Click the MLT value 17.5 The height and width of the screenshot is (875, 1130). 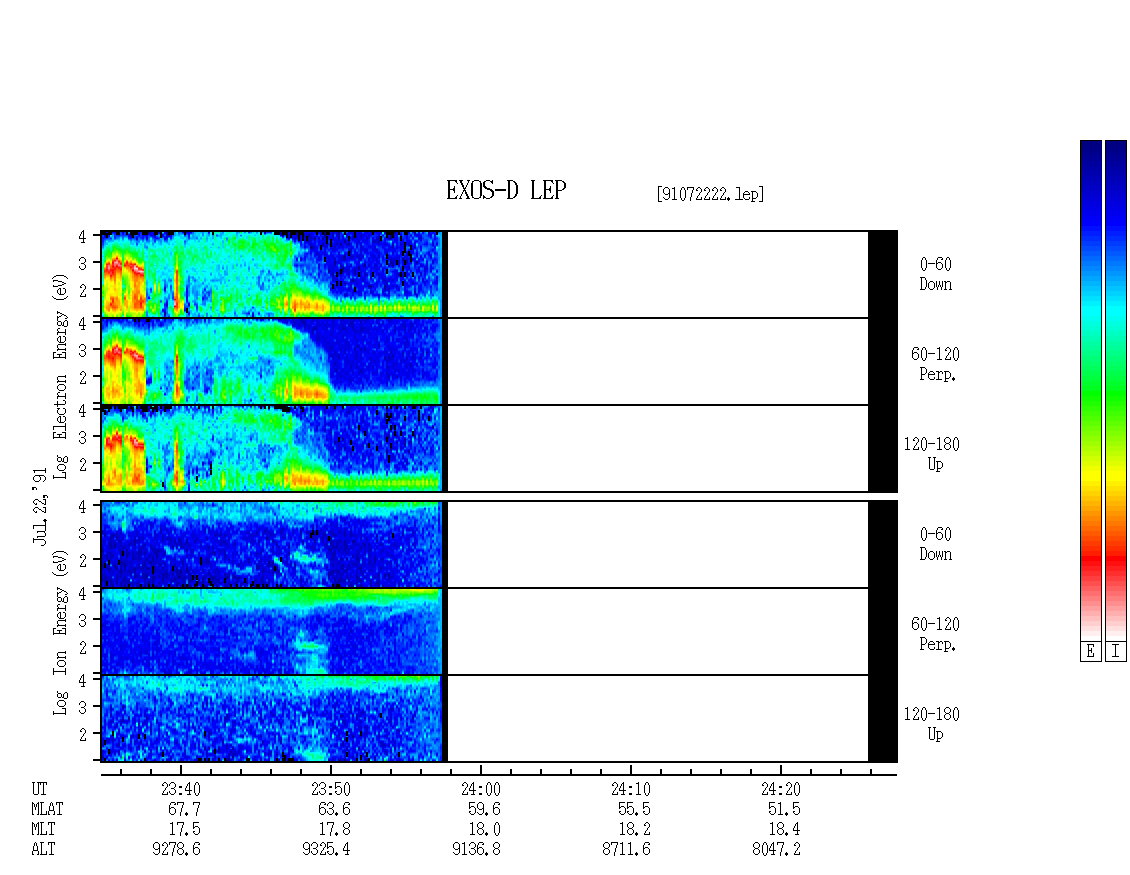pyautogui.click(x=184, y=830)
